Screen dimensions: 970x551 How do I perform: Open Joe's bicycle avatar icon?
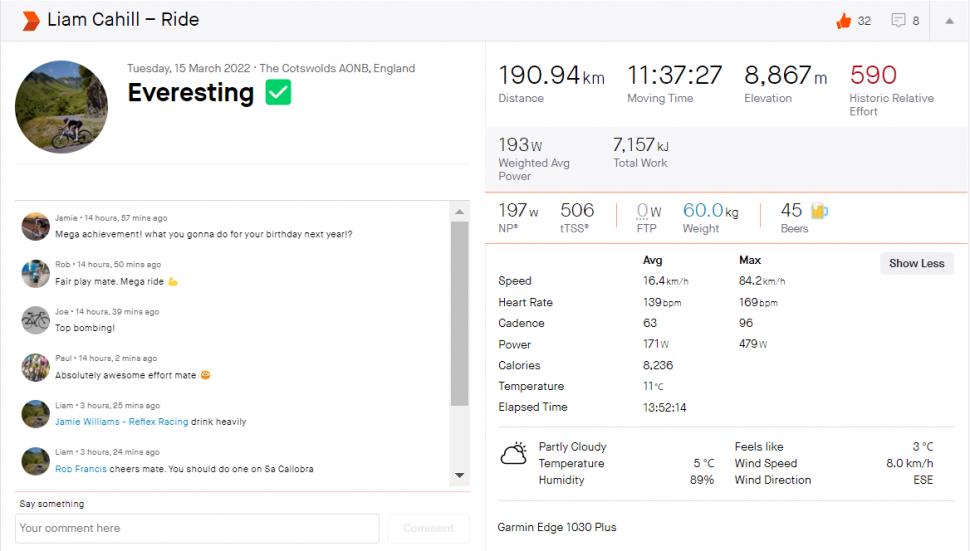click(x=35, y=320)
